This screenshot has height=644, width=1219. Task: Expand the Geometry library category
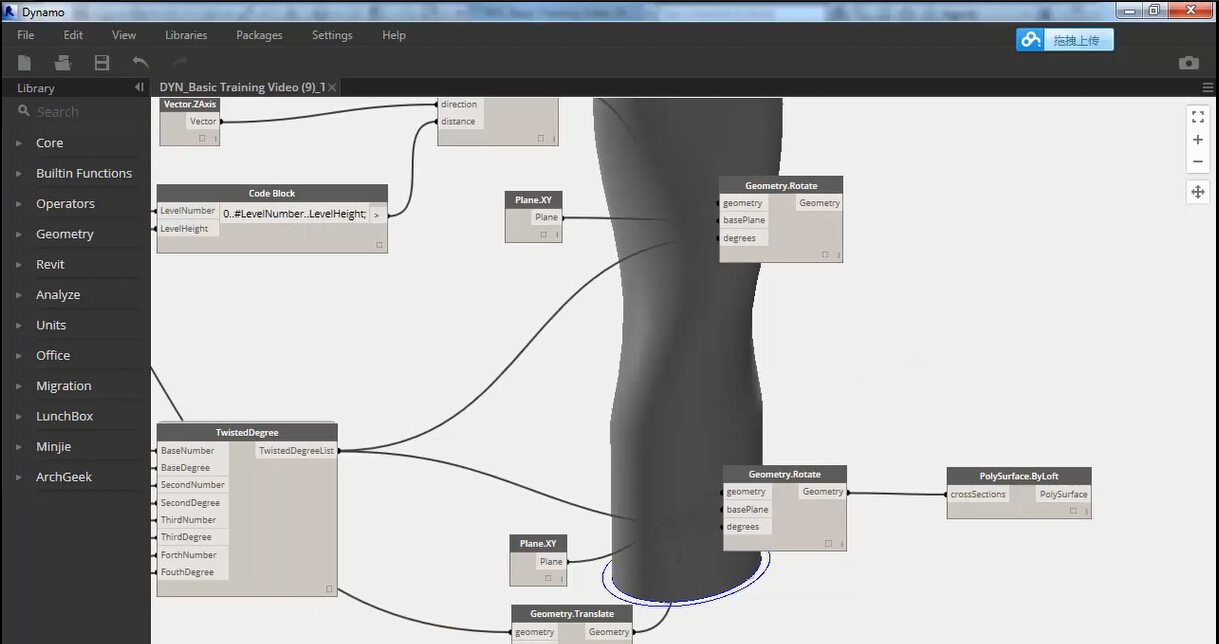click(65, 234)
